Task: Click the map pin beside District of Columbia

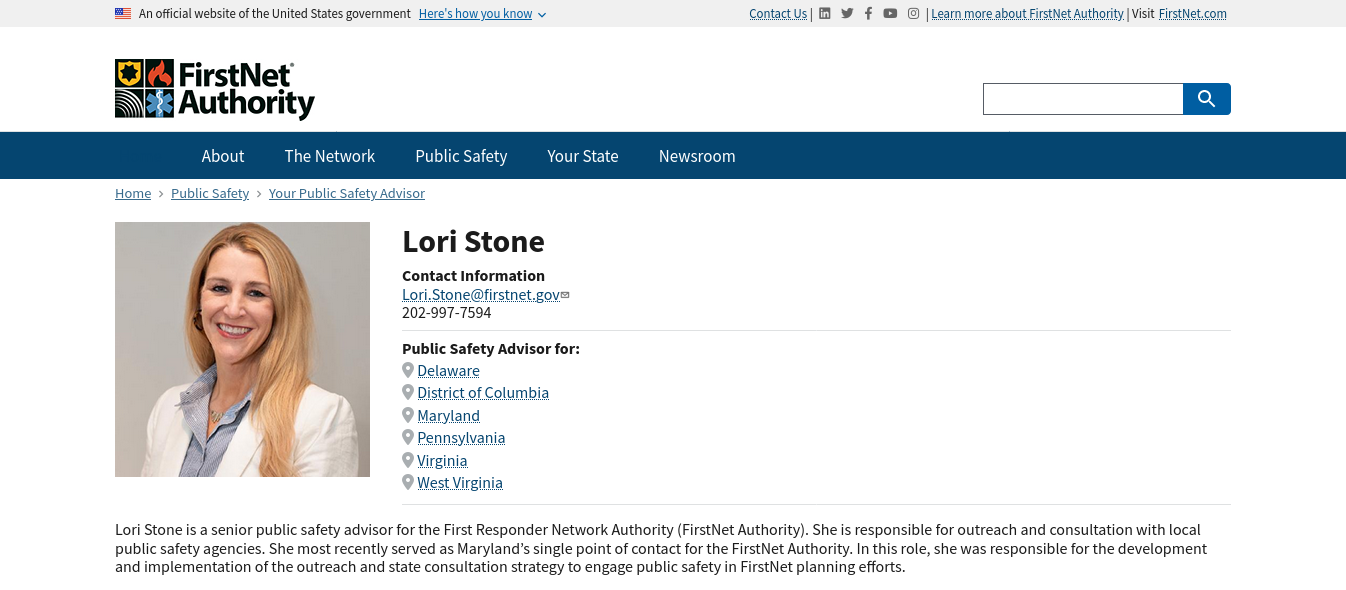Action: [x=408, y=392]
